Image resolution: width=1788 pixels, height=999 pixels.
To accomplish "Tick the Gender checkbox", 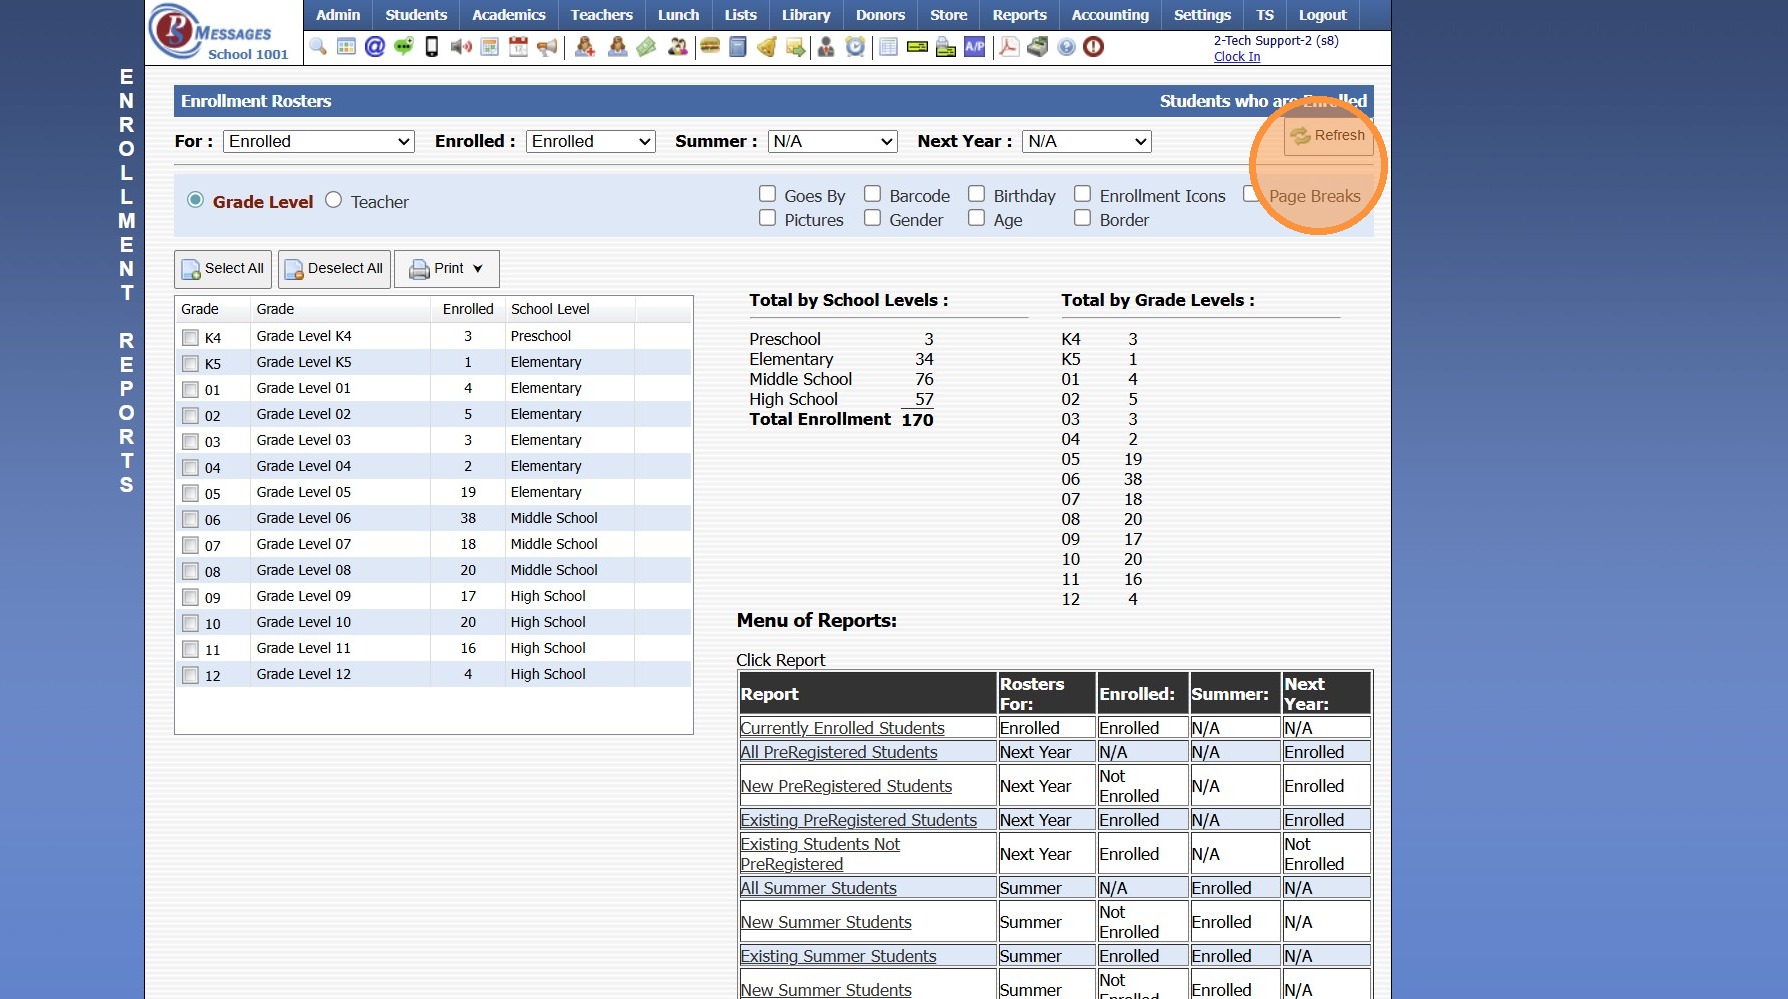I will (x=872, y=218).
